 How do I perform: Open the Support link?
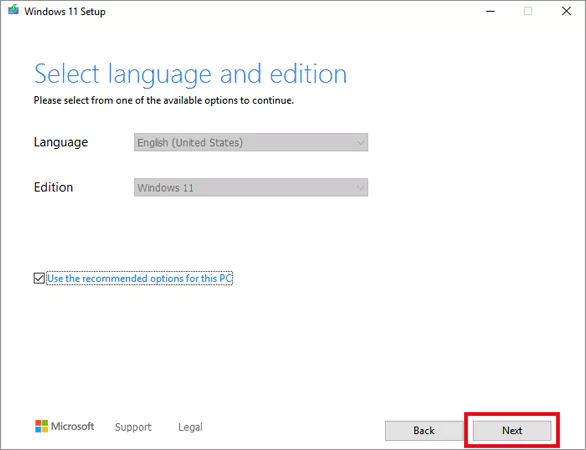(133, 427)
